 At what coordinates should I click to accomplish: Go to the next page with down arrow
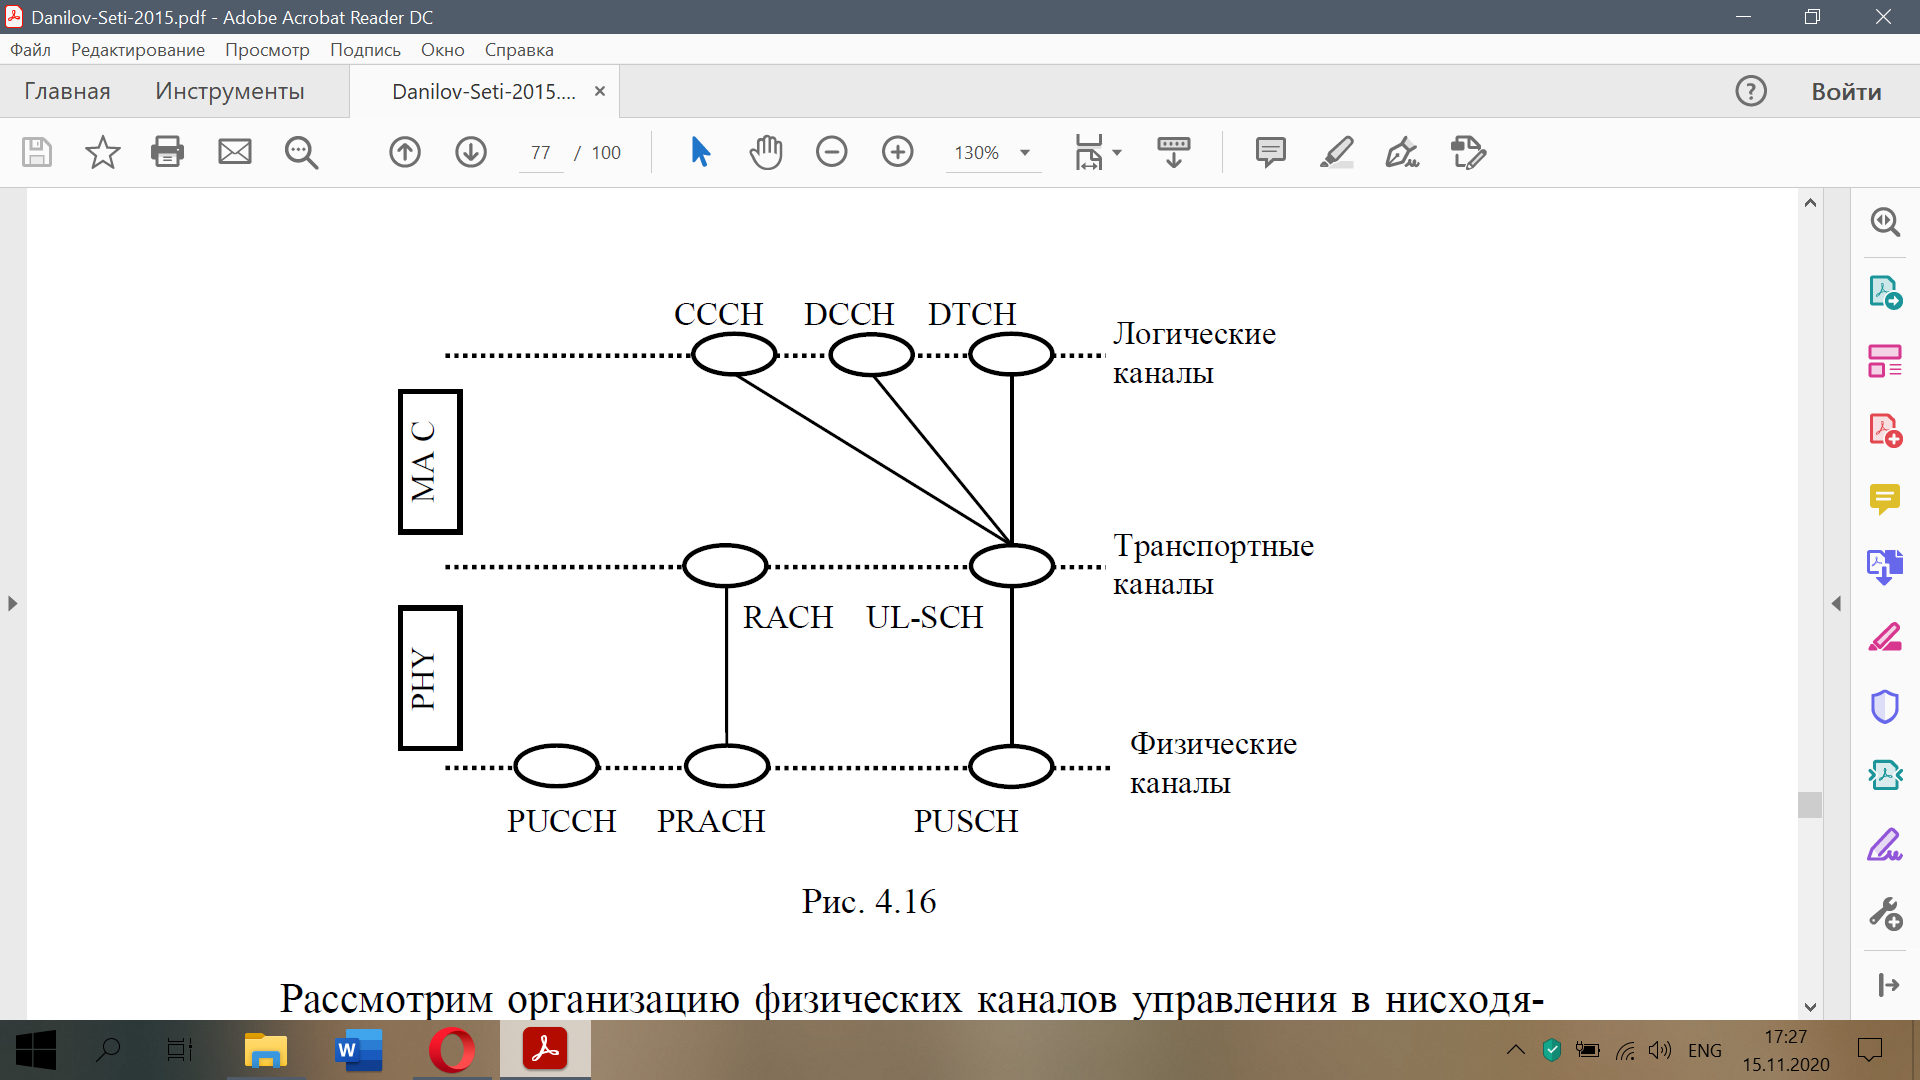point(471,152)
